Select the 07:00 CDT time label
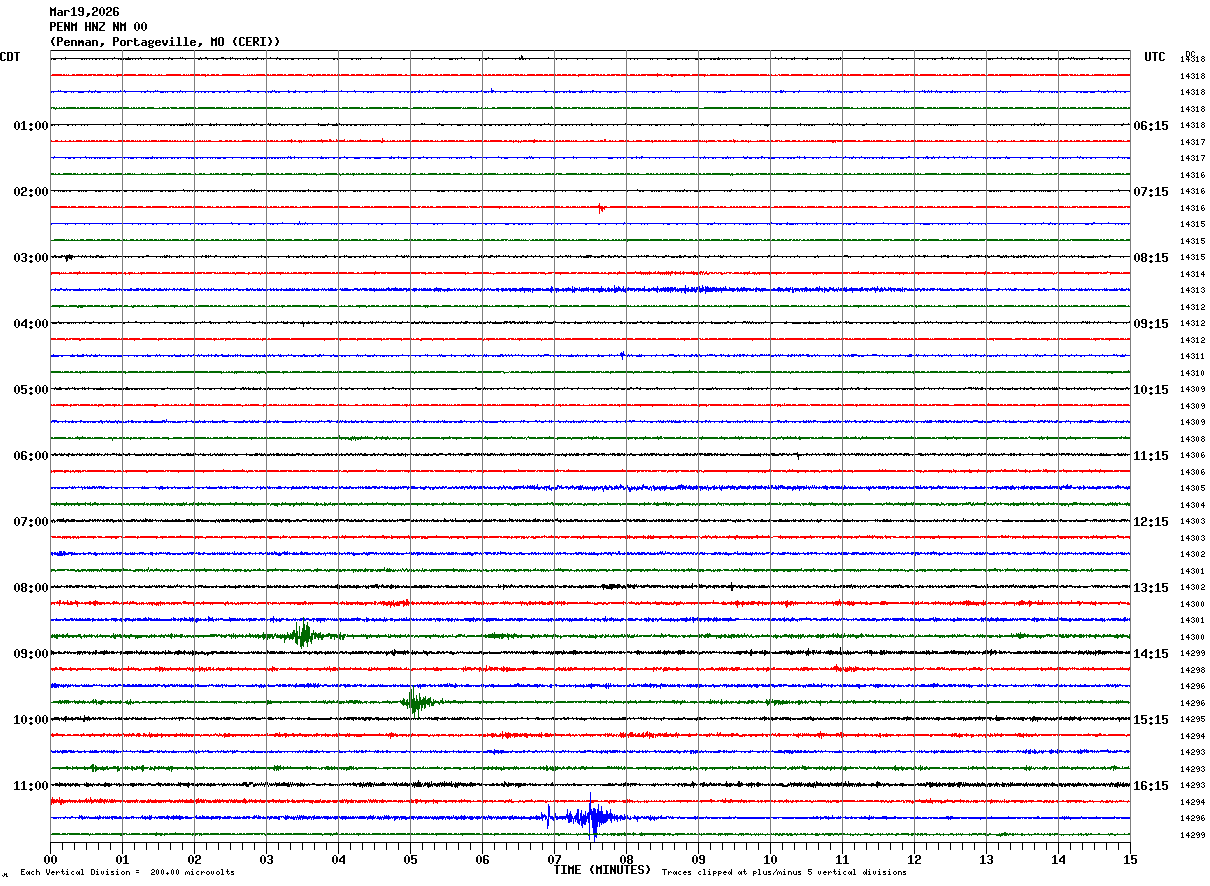This screenshot has height=886, width=1210. [31, 522]
